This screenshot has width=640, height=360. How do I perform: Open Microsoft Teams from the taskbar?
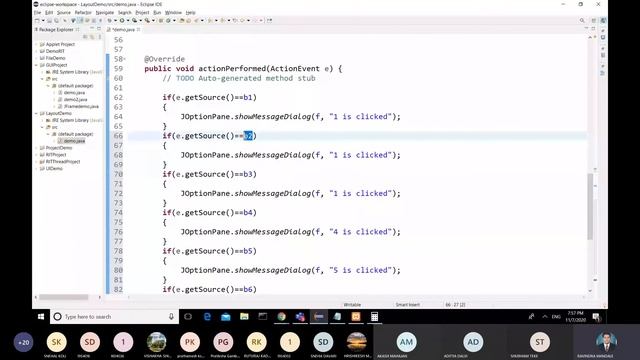pos(300,316)
